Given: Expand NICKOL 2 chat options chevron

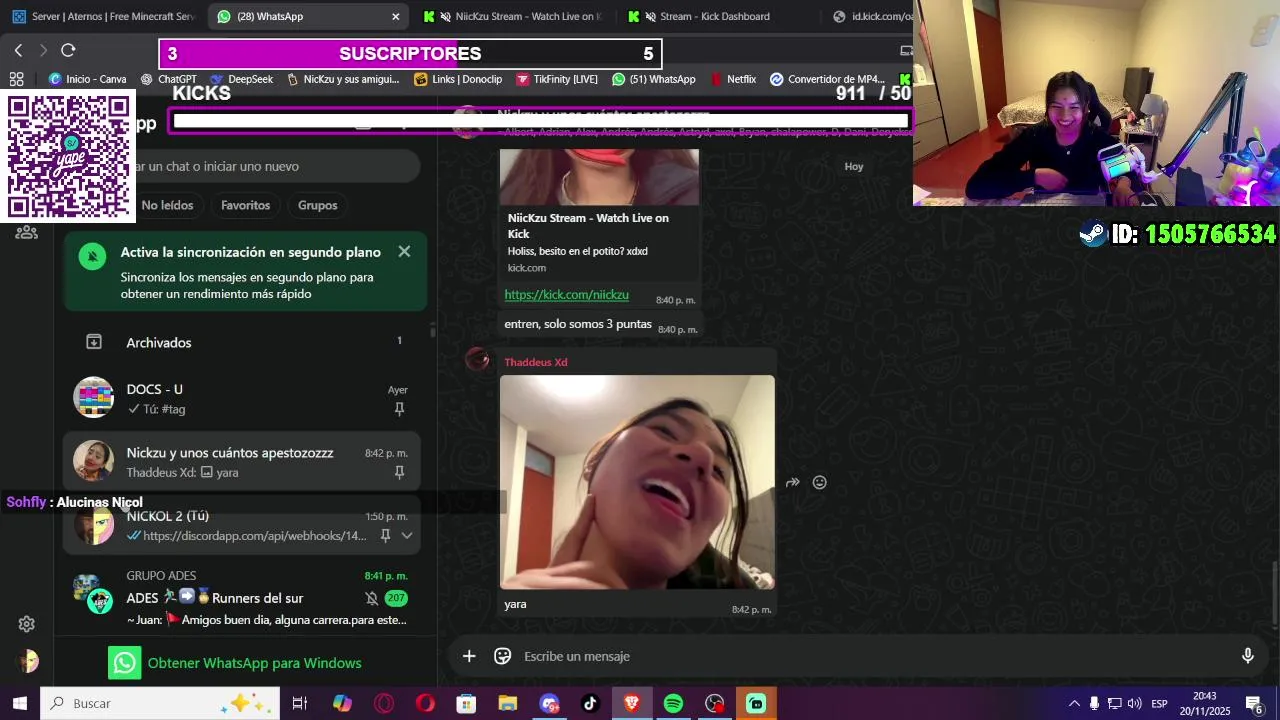Looking at the screenshot, I should [407, 536].
